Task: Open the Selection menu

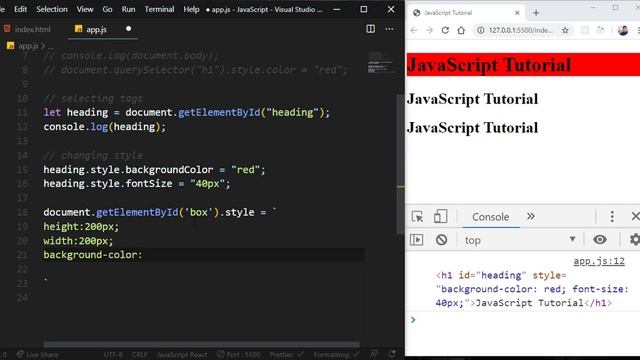Action: click(52, 9)
